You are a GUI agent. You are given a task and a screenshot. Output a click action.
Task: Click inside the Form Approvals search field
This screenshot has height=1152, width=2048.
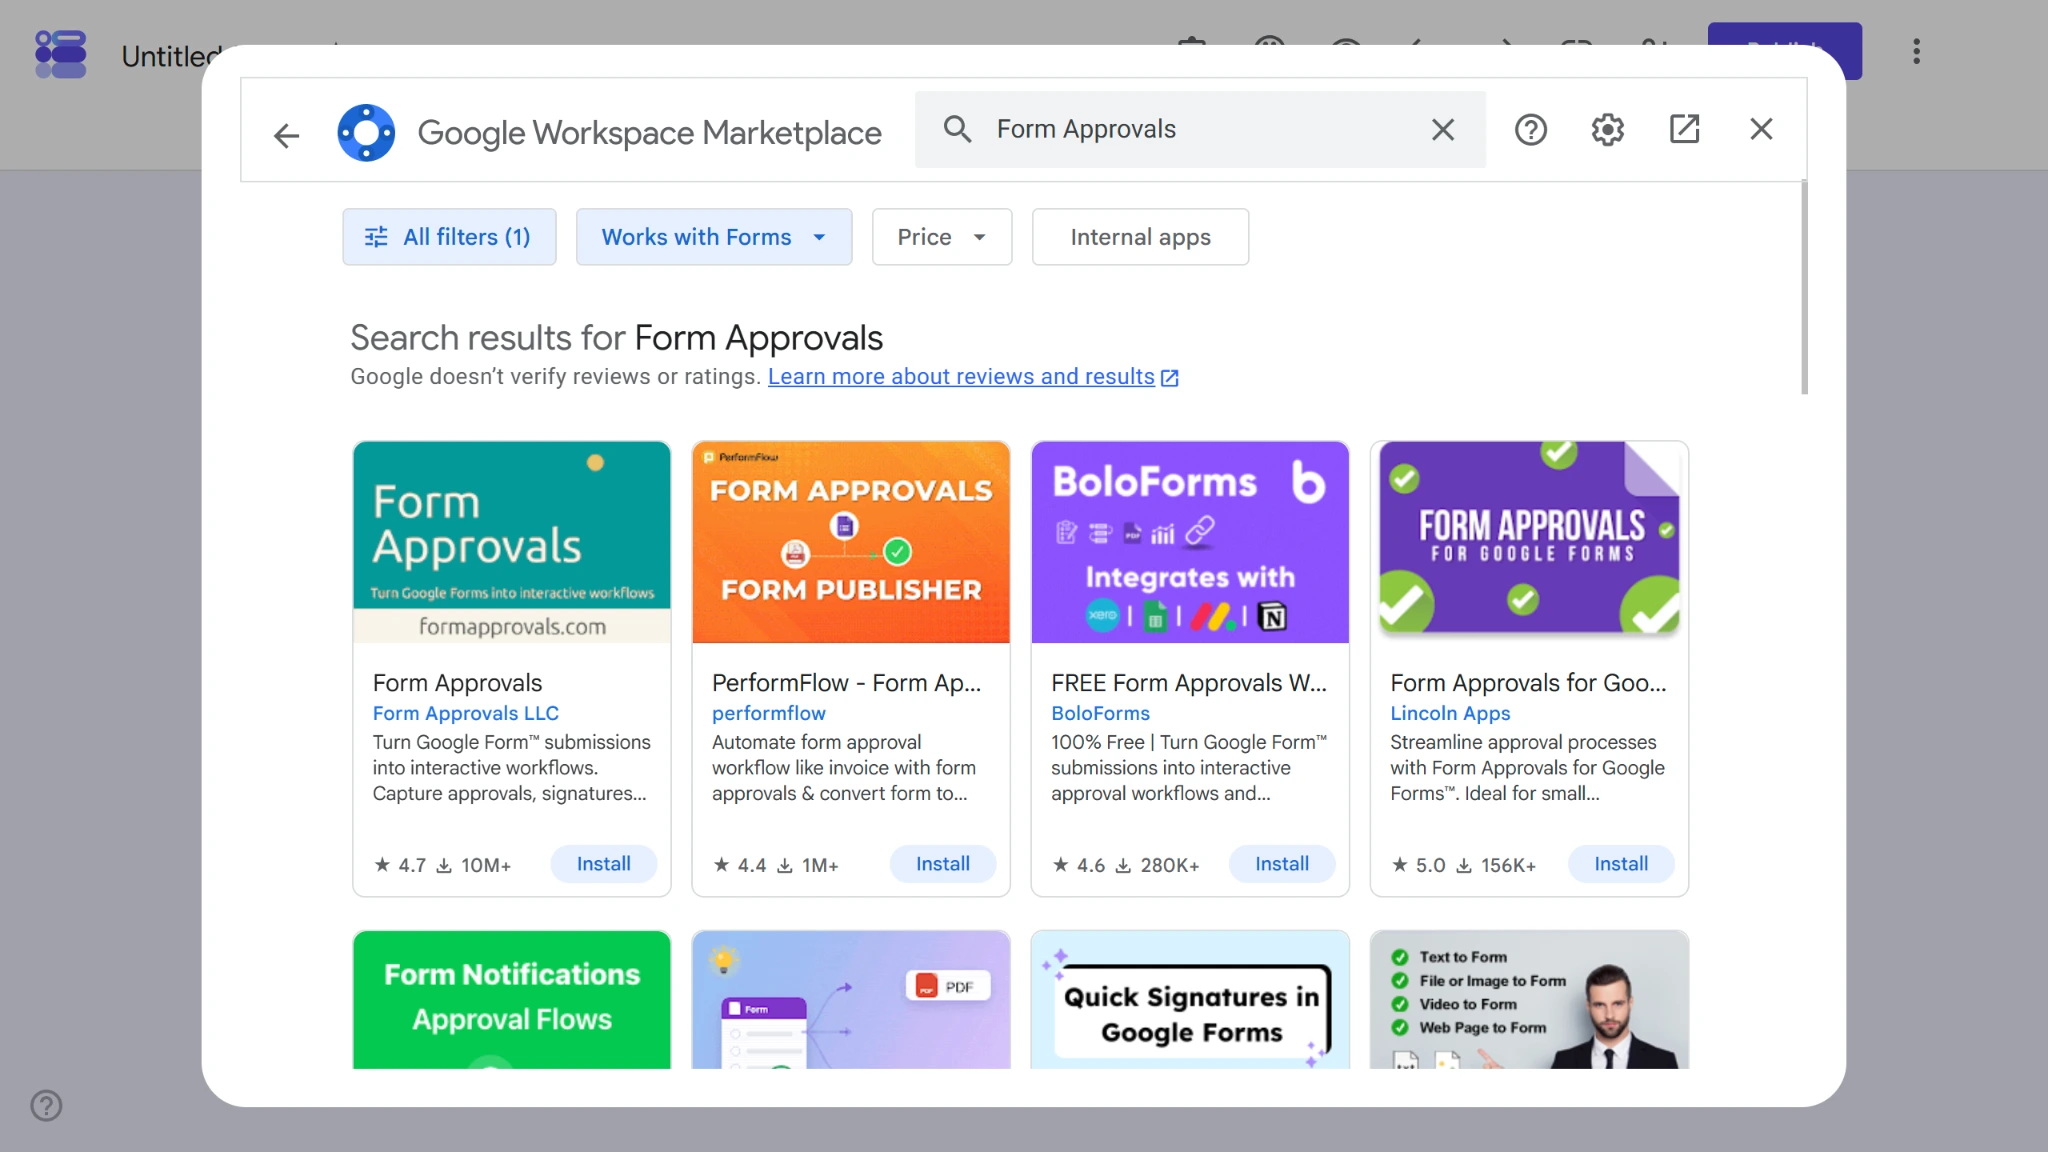(x=1200, y=129)
